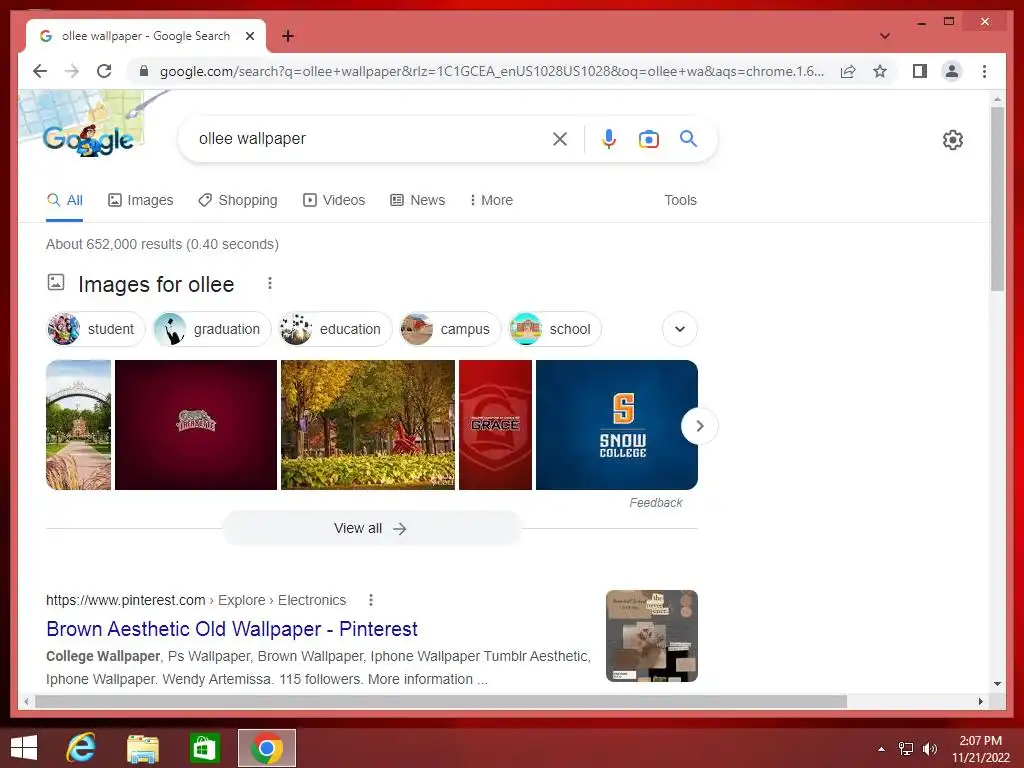The height and width of the screenshot is (768, 1024).
Task: Reload the current page
Action: 104,71
